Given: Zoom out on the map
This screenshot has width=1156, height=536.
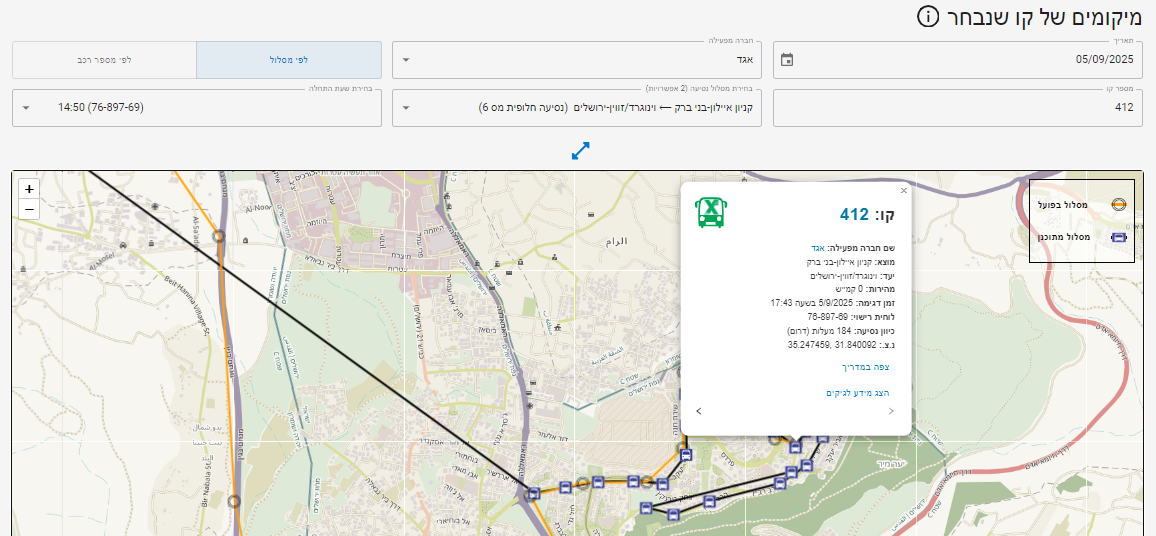Looking at the screenshot, I should tap(29, 209).
